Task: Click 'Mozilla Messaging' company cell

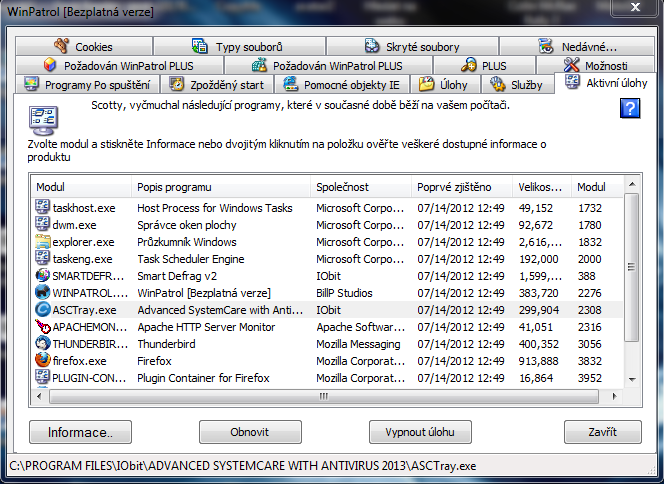Action: point(358,344)
